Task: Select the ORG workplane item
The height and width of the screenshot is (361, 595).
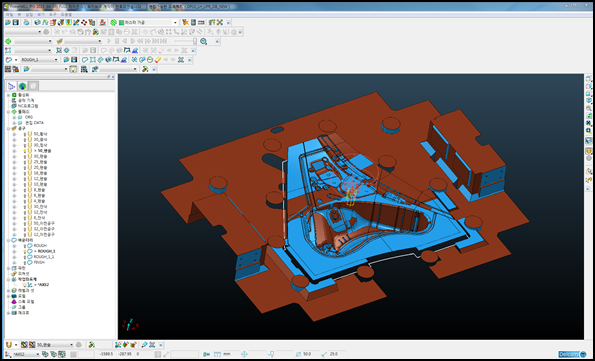Action: tap(28, 117)
